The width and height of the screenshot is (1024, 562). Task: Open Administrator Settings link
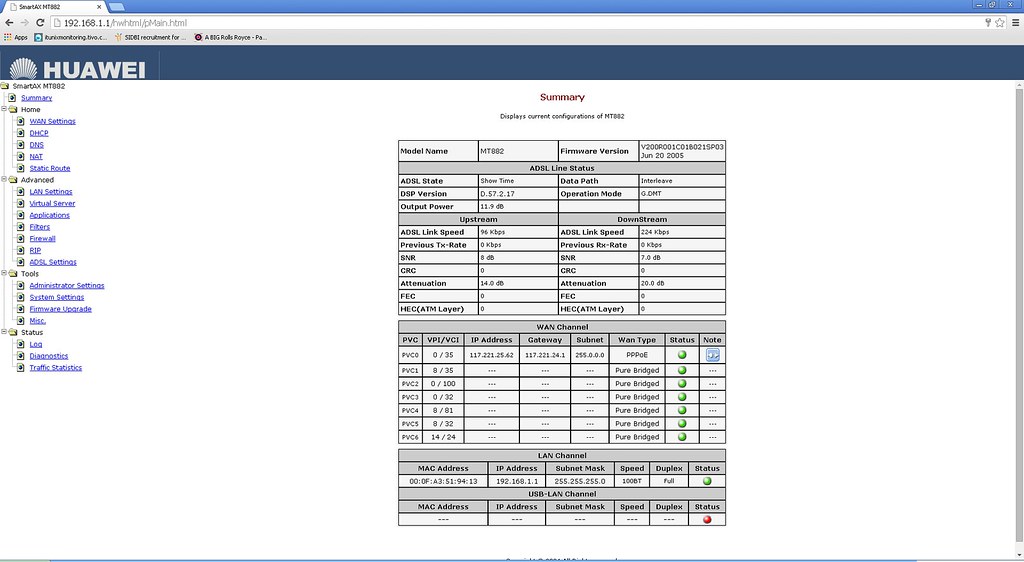(x=67, y=286)
